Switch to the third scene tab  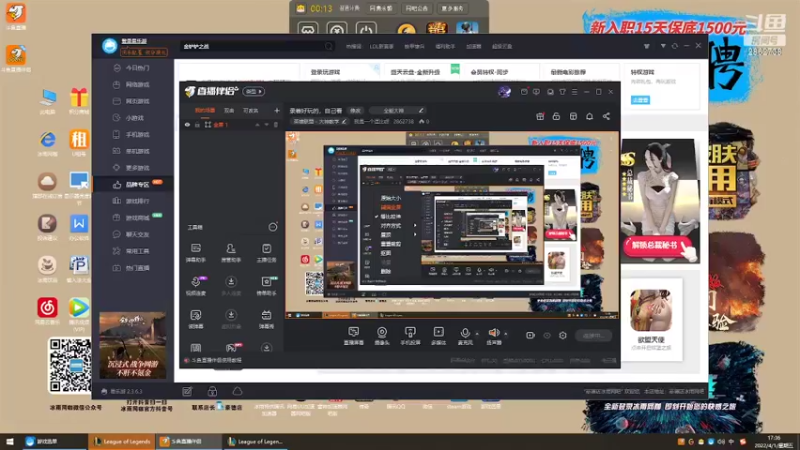pyautogui.click(x=250, y=110)
